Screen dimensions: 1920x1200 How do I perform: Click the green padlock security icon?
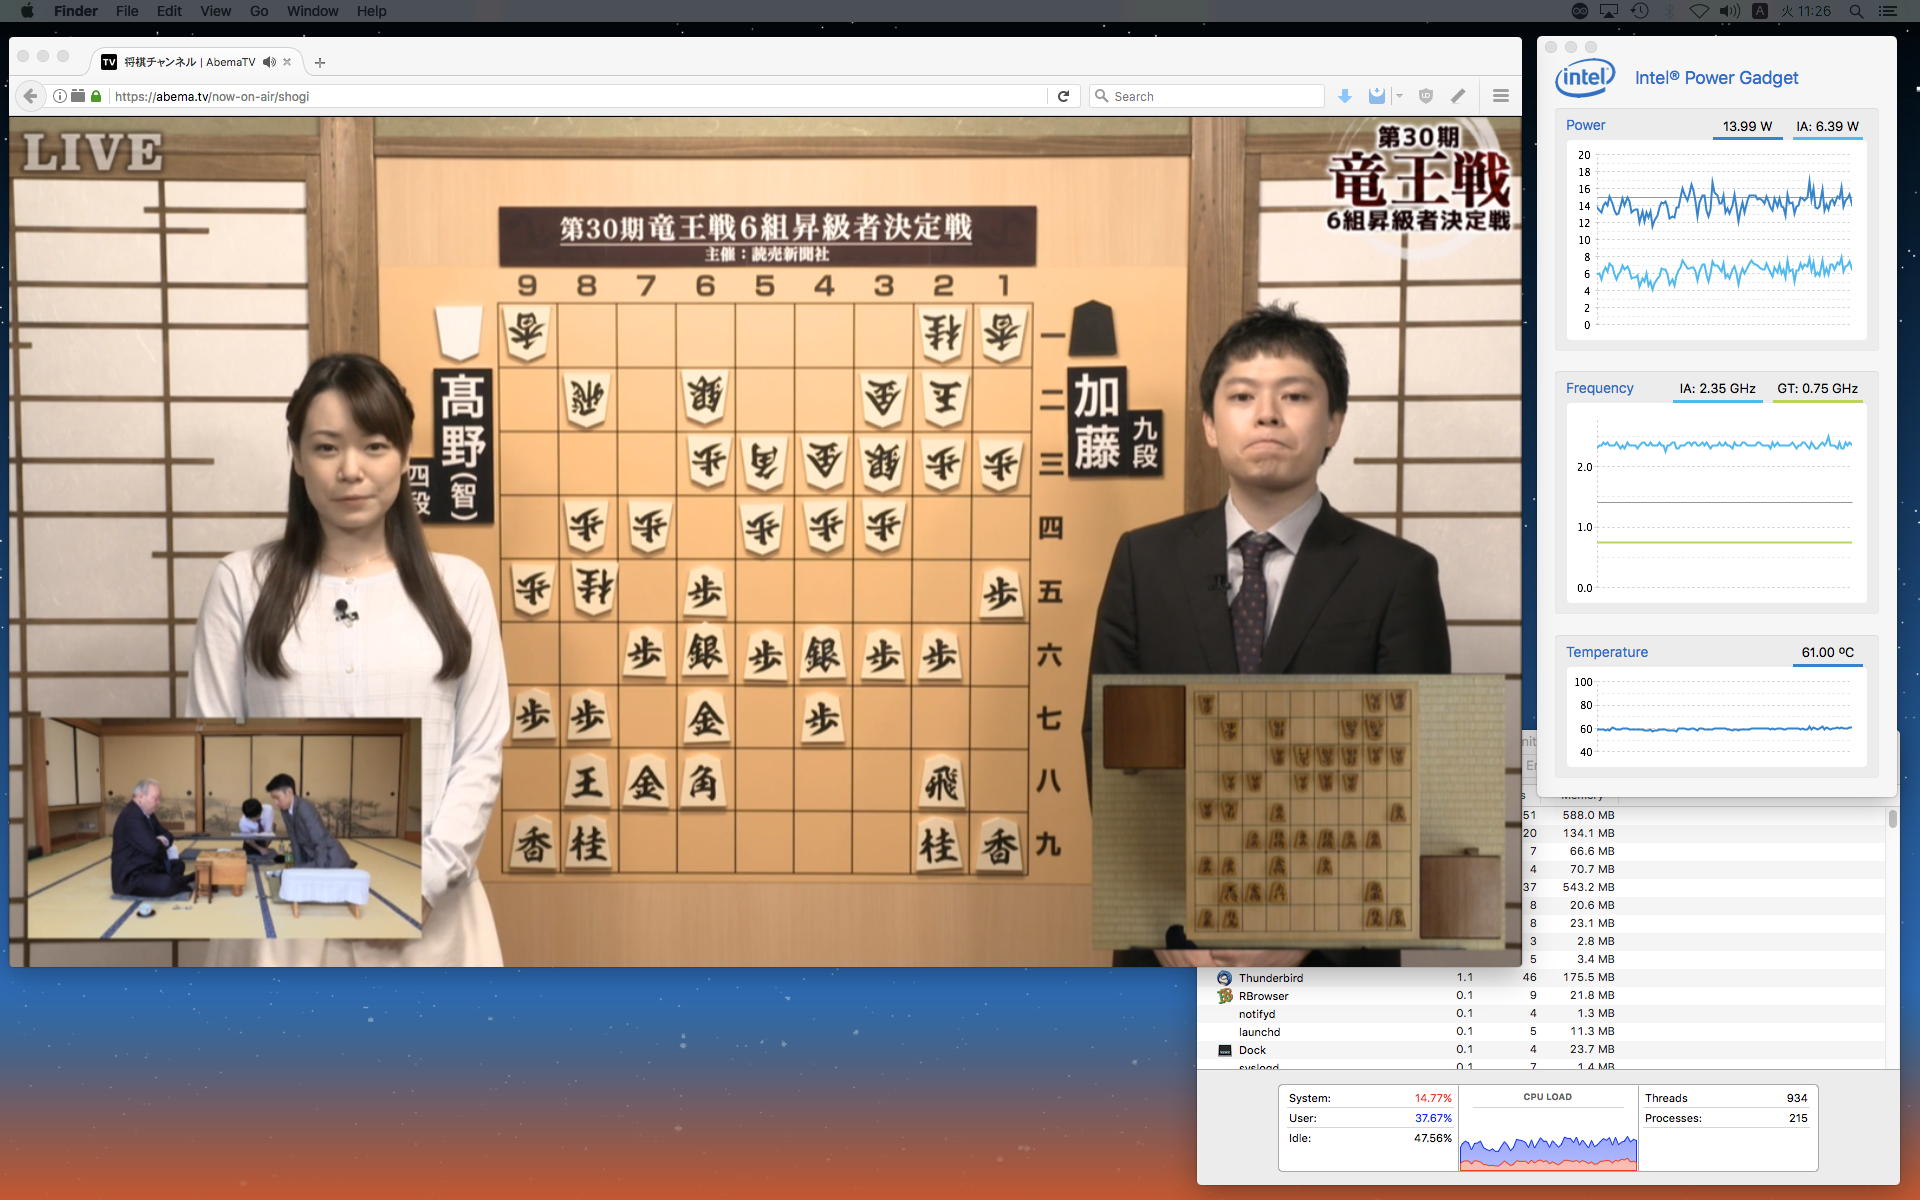(96, 96)
